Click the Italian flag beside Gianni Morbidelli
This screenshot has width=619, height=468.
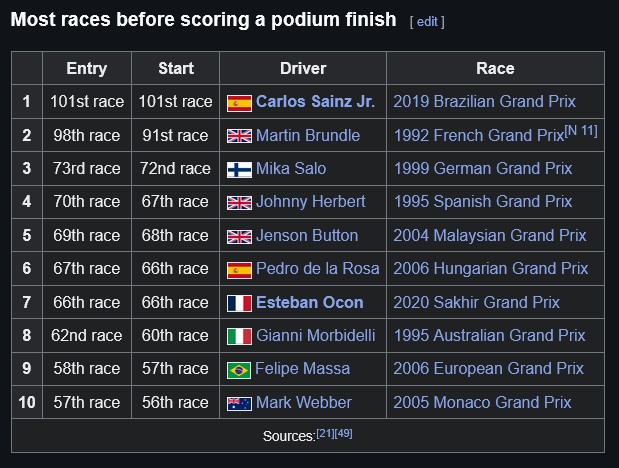(x=239, y=336)
